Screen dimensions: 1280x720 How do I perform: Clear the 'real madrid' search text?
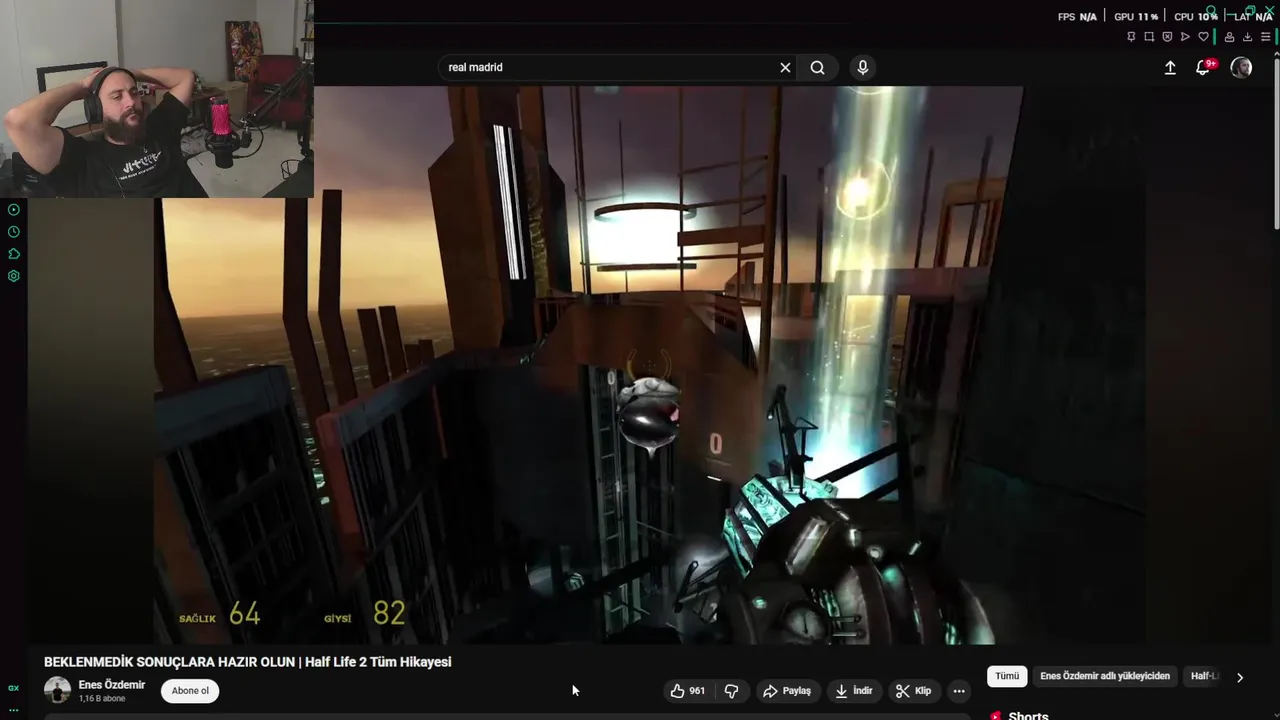(785, 67)
